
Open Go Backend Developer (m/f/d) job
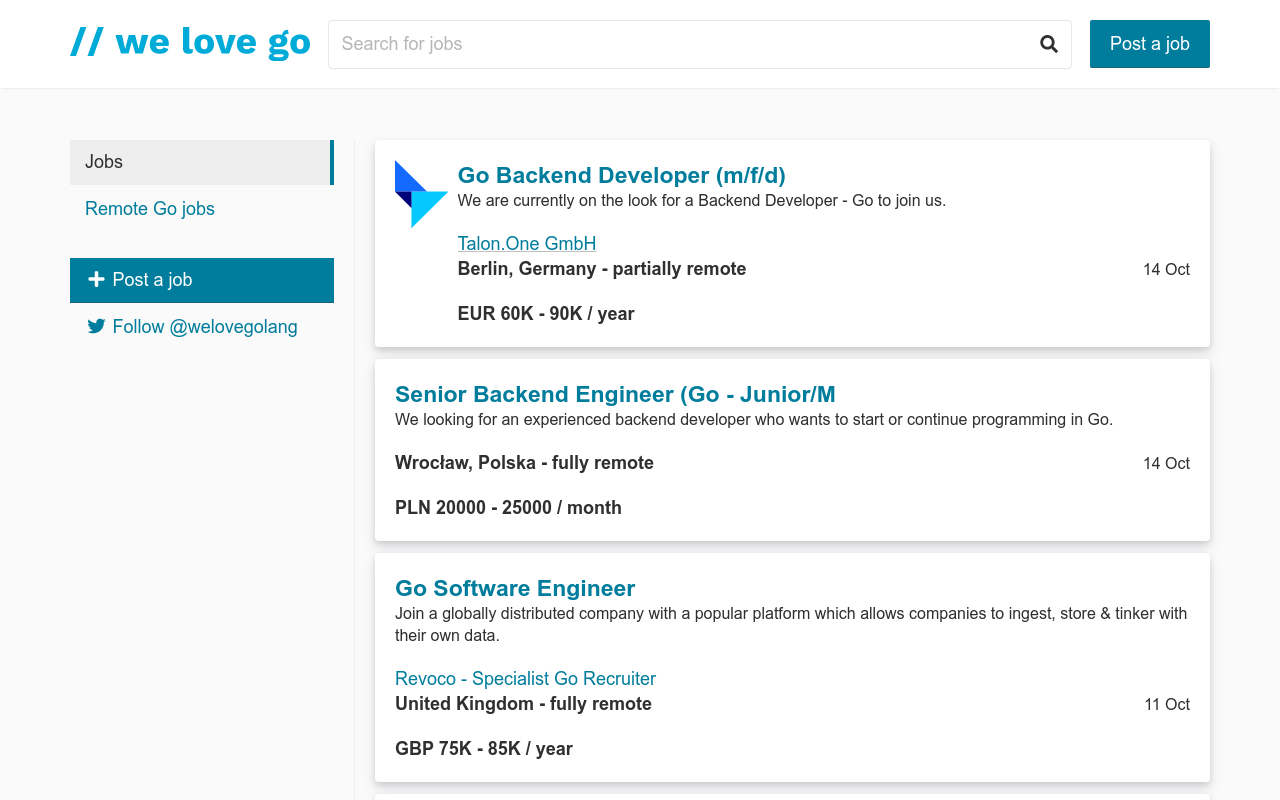point(621,176)
